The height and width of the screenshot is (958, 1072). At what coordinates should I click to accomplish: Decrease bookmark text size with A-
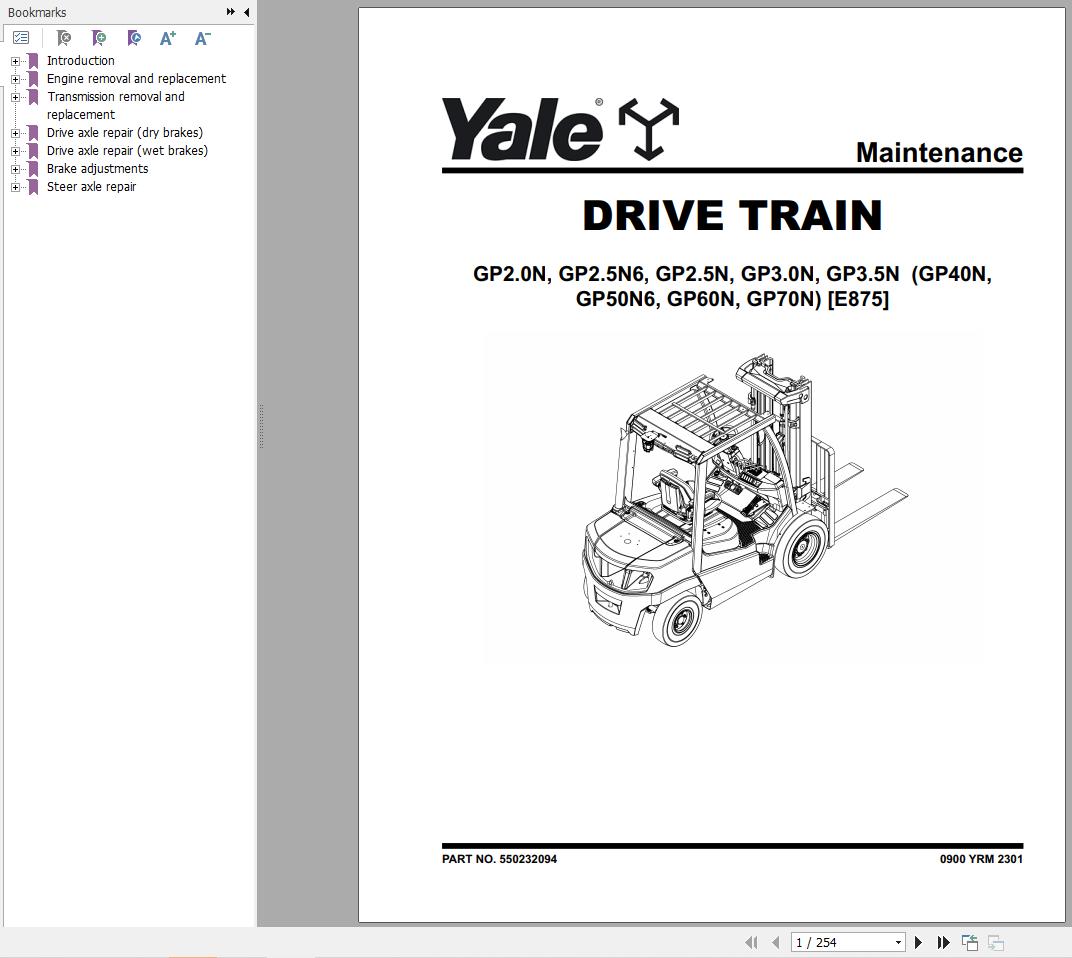point(202,38)
